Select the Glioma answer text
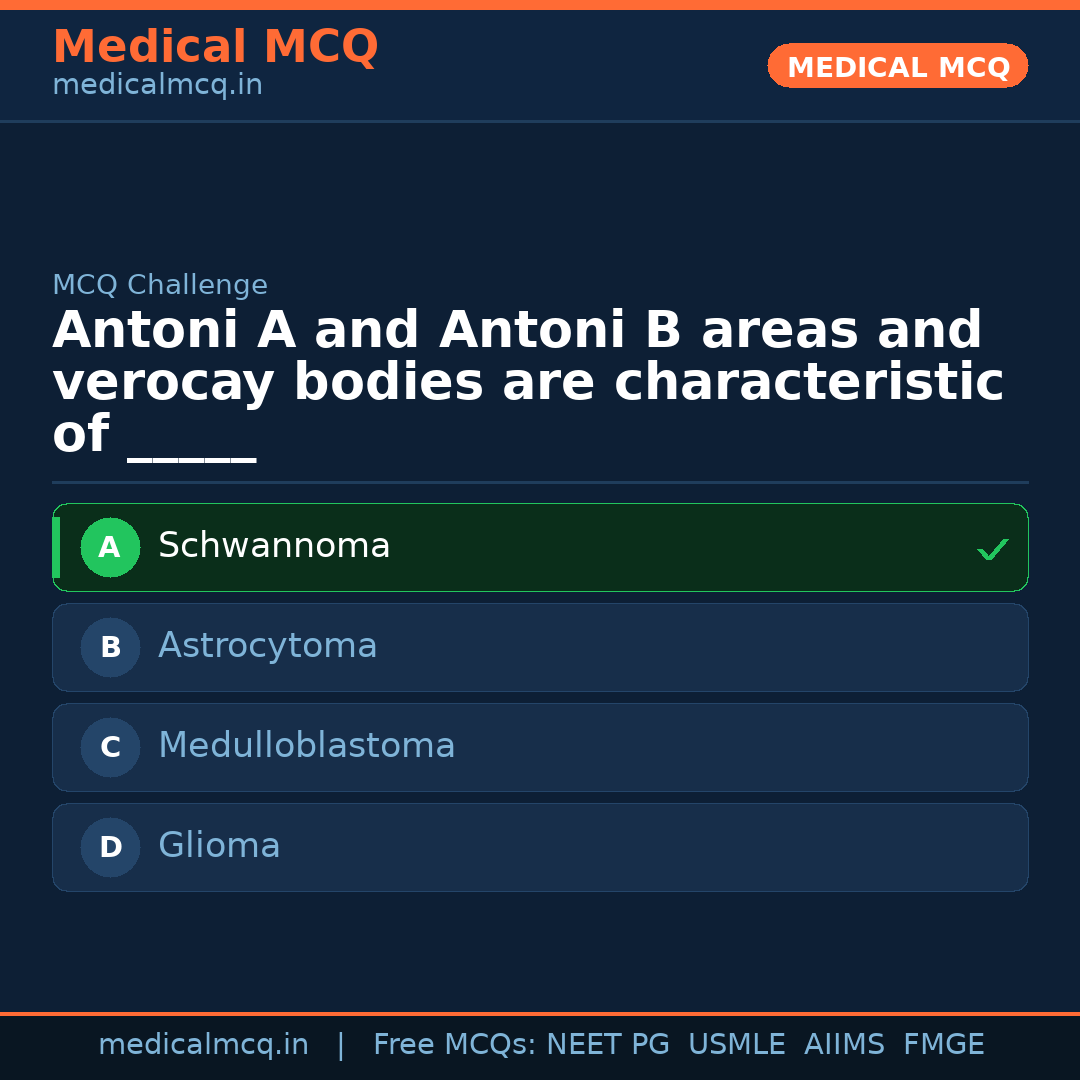 point(219,846)
